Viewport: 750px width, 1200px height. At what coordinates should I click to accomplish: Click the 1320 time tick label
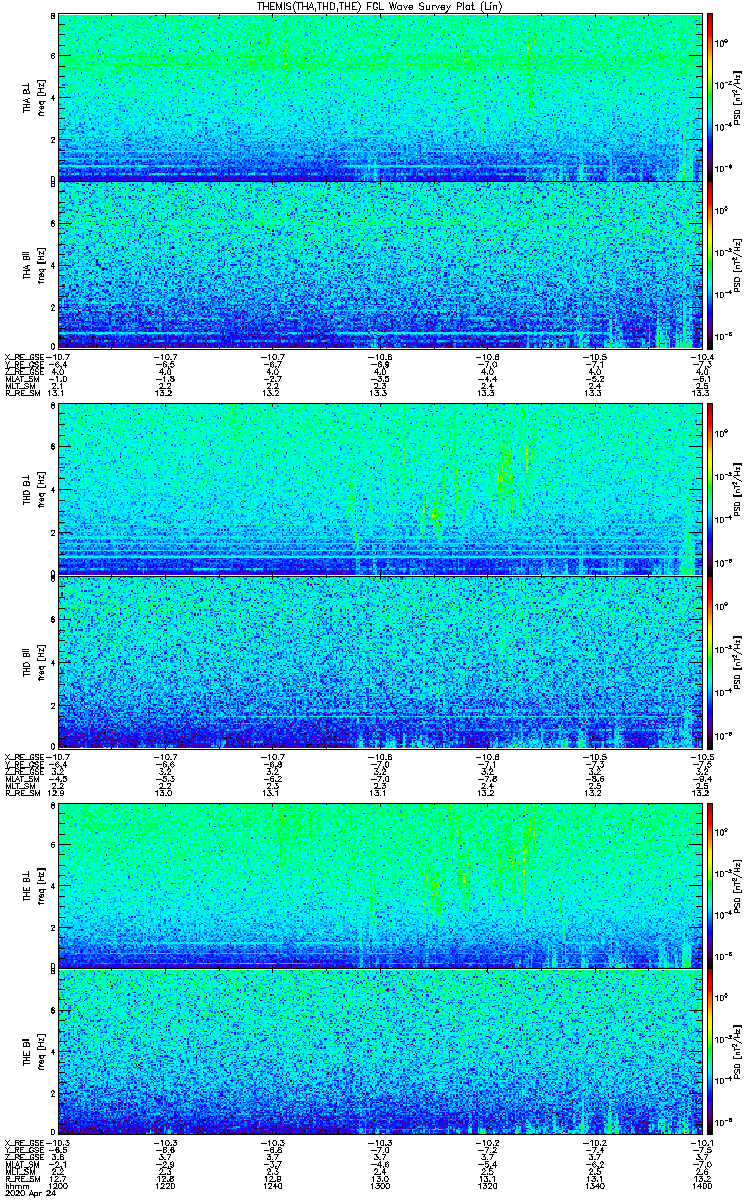tap(486, 1184)
